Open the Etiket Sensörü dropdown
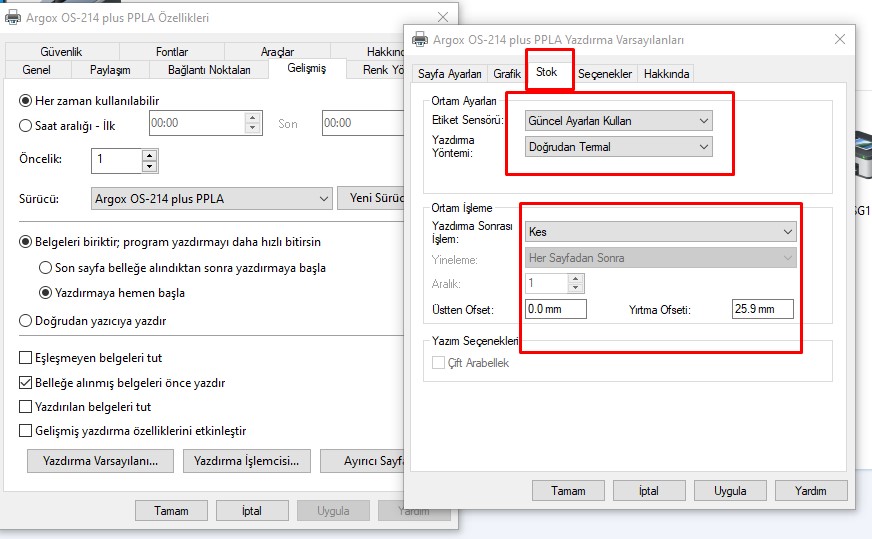 pyautogui.click(x=618, y=121)
